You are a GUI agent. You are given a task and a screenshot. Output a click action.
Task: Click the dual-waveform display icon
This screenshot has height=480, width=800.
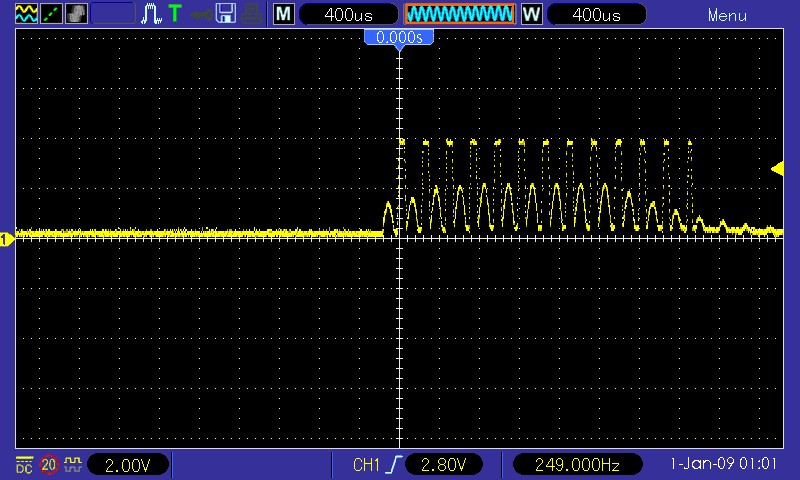tap(28, 14)
